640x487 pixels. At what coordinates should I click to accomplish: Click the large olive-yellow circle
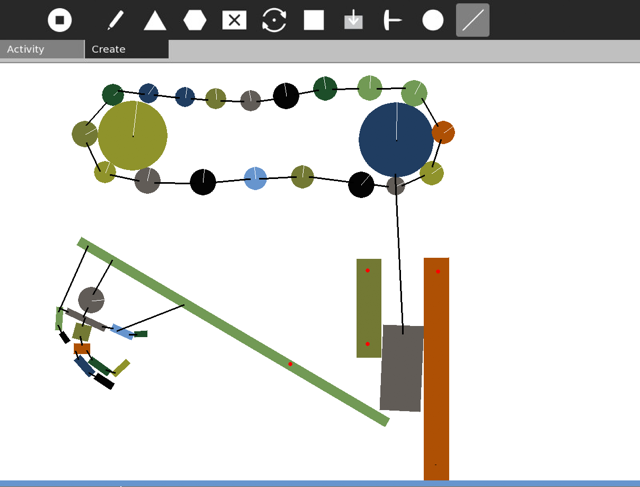132,136
